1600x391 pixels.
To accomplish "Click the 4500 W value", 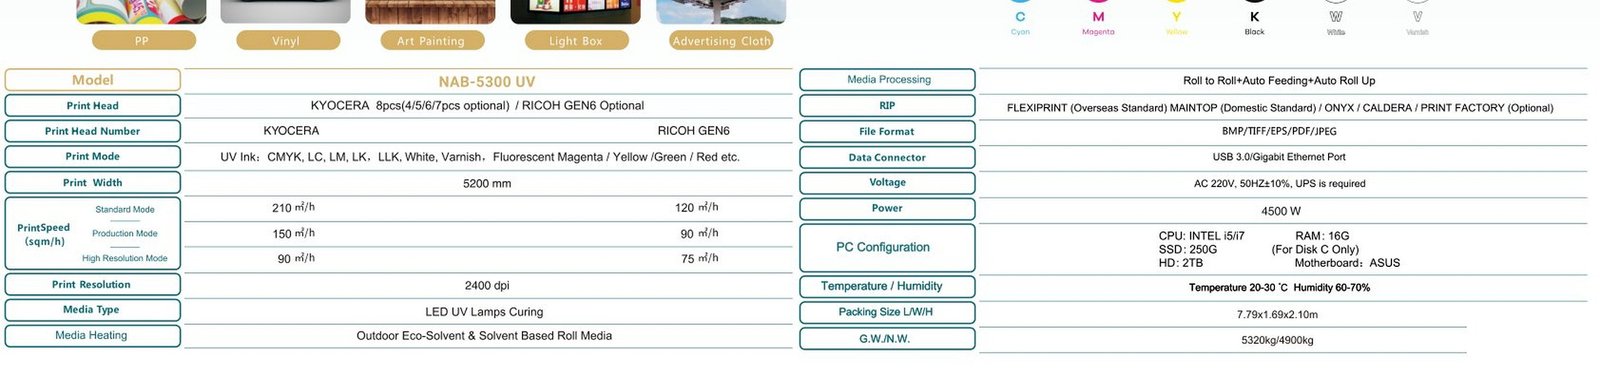I will [1281, 211].
